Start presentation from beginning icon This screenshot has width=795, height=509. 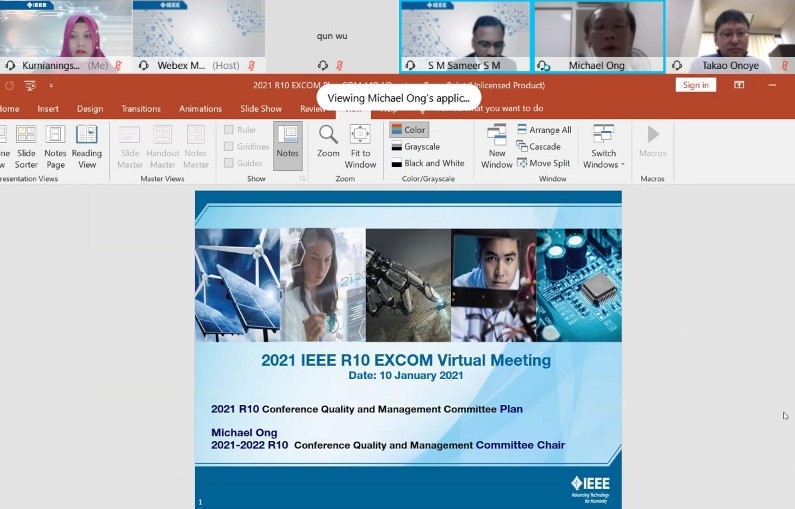pyautogui.click(x=30, y=86)
